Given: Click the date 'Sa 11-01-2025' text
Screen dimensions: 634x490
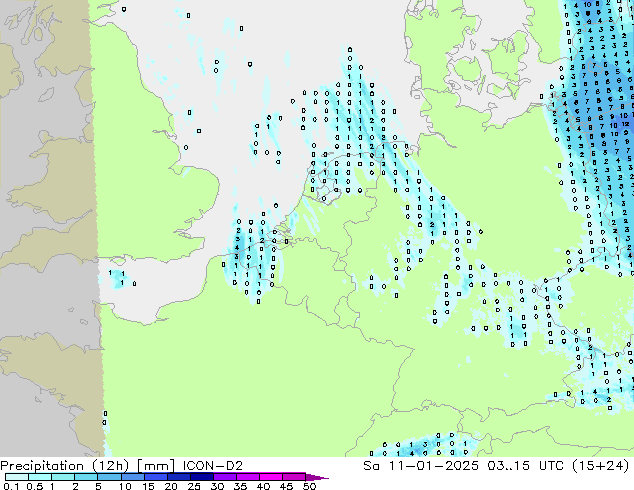Looking at the screenshot, I should click(421, 465).
